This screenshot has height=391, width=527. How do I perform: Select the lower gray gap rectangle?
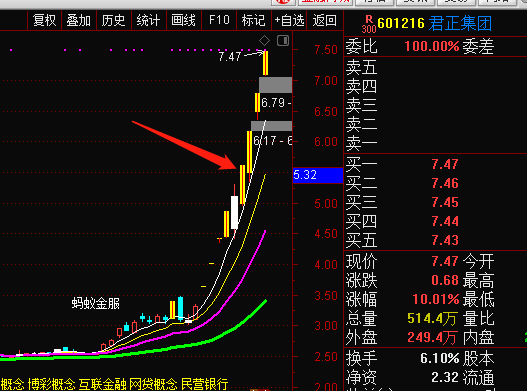(x=272, y=126)
